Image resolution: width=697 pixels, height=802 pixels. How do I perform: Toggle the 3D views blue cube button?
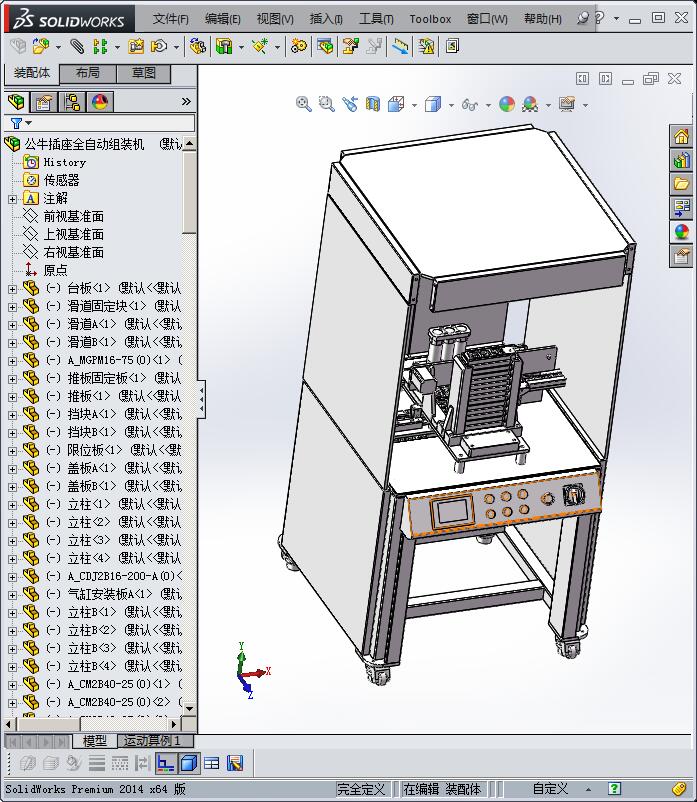(x=189, y=764)
